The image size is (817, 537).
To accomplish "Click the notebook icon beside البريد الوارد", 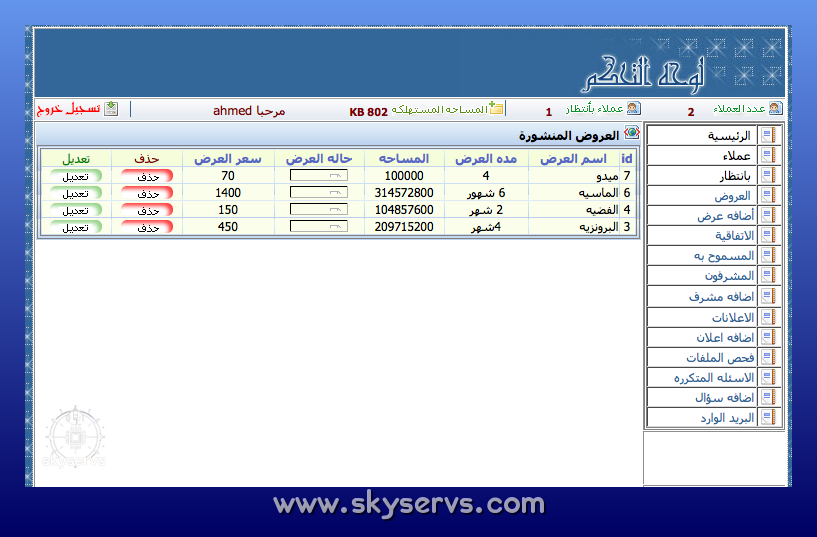I will tap(768, 418).
